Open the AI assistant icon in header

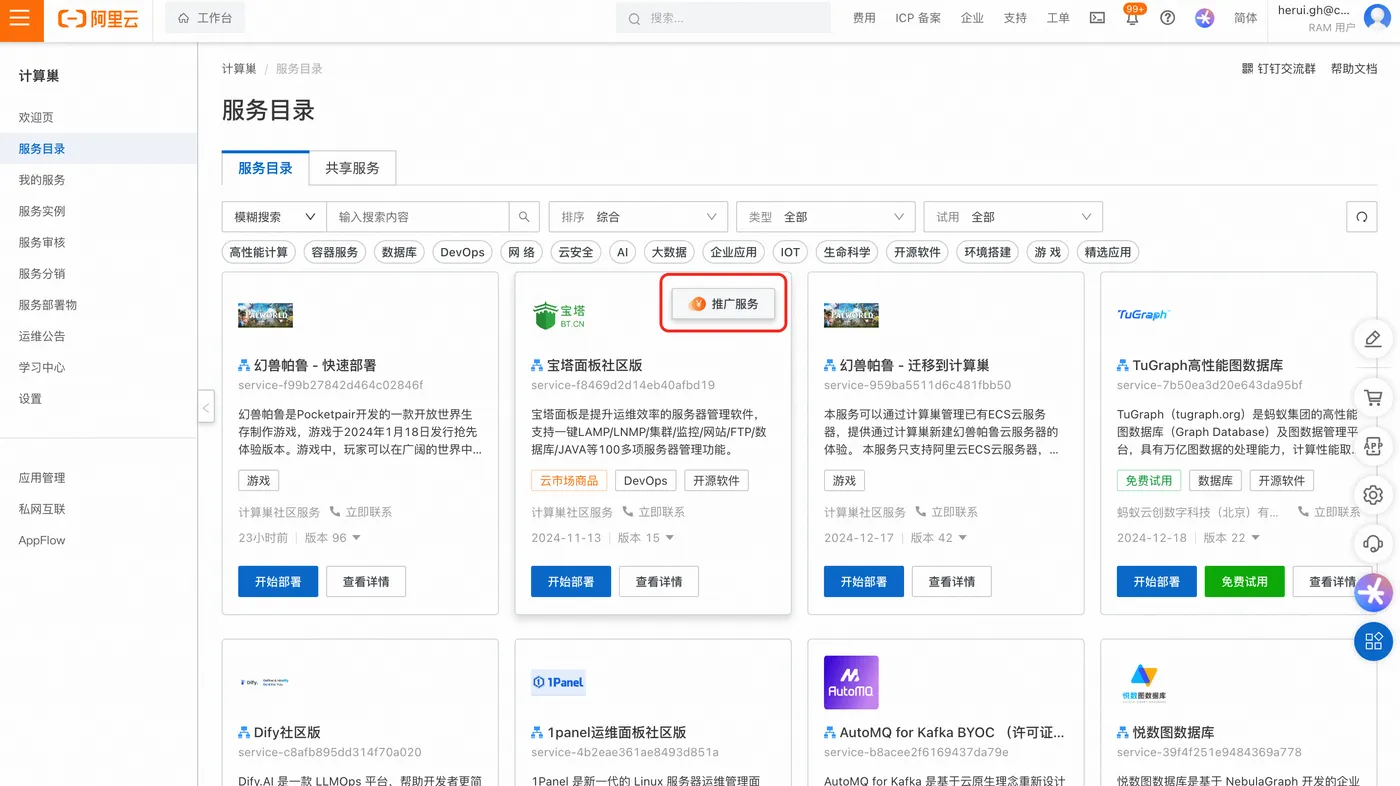(1205, 18)
